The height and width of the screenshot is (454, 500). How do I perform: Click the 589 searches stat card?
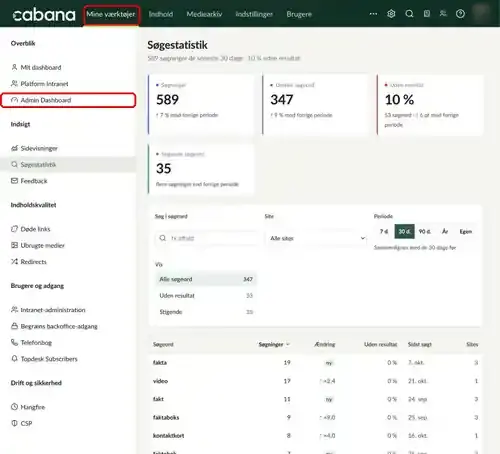click(x=201, y=105)
